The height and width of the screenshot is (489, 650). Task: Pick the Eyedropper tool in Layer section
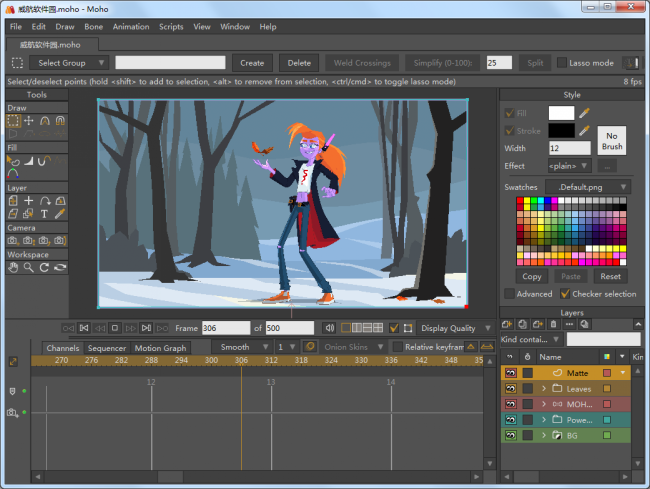click(x=61, y=214)
